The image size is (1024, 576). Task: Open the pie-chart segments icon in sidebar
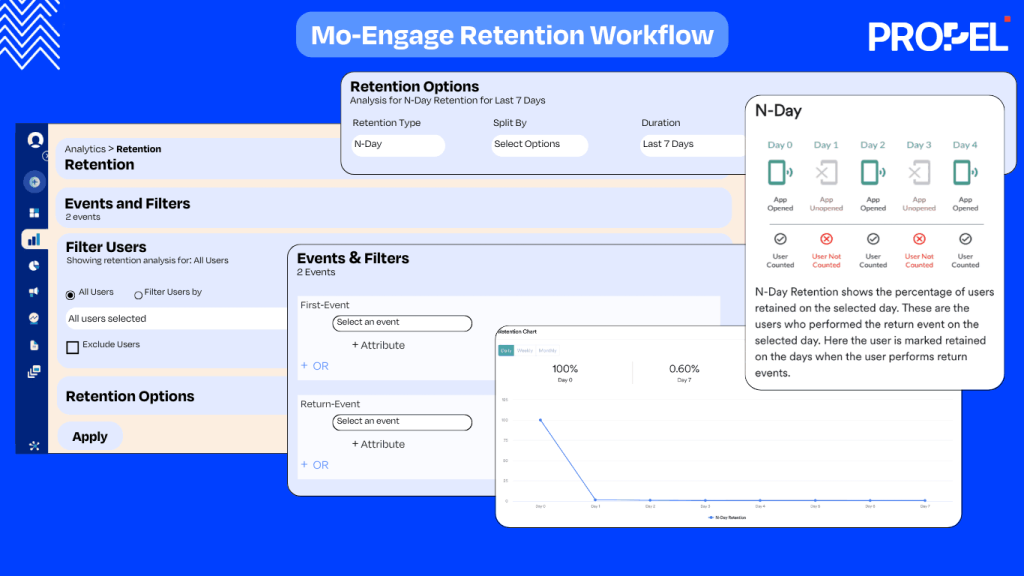[34, 266]
